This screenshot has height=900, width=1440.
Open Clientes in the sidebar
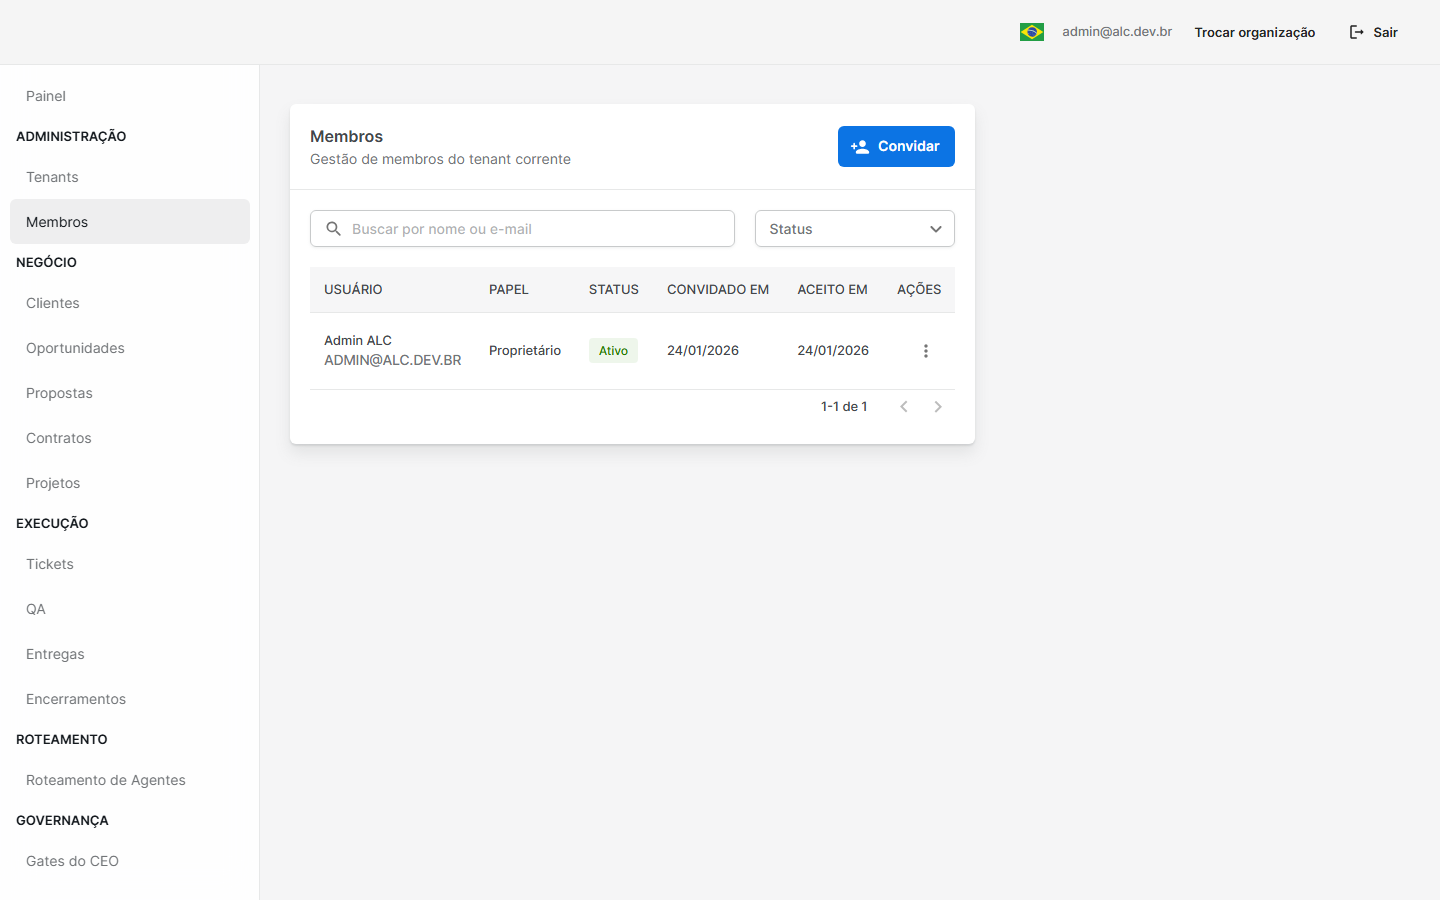click(130, 303)
